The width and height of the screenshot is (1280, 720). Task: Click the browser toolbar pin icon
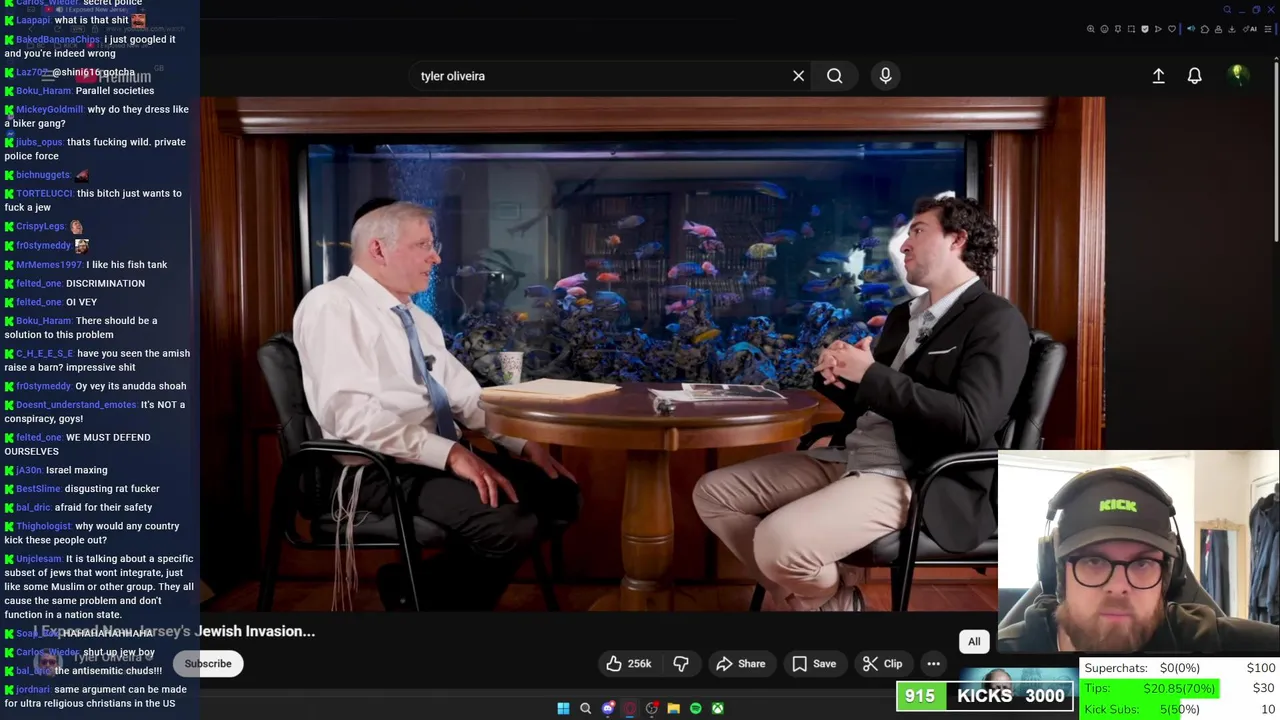click(x=1118, y=29)
